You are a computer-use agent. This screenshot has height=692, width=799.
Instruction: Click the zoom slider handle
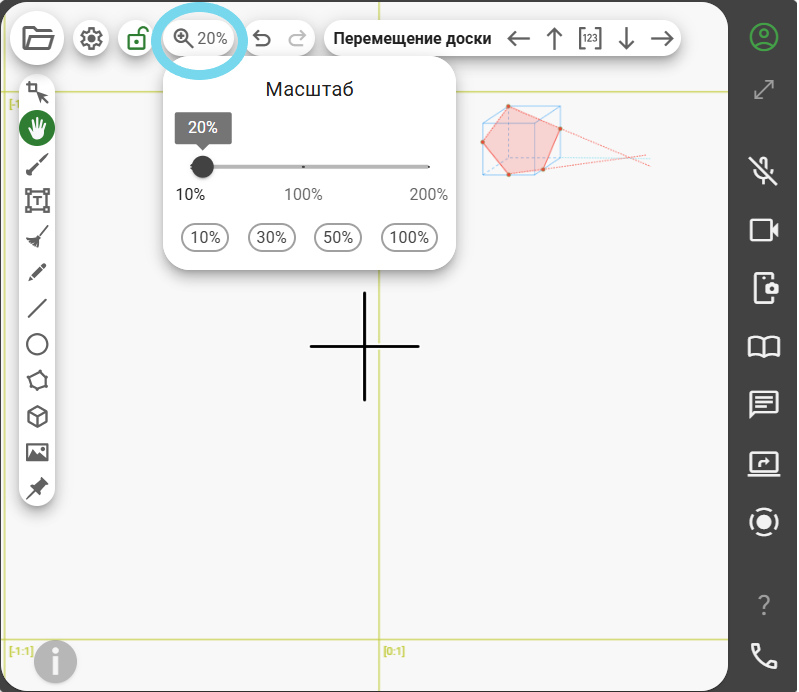[202, 166]
